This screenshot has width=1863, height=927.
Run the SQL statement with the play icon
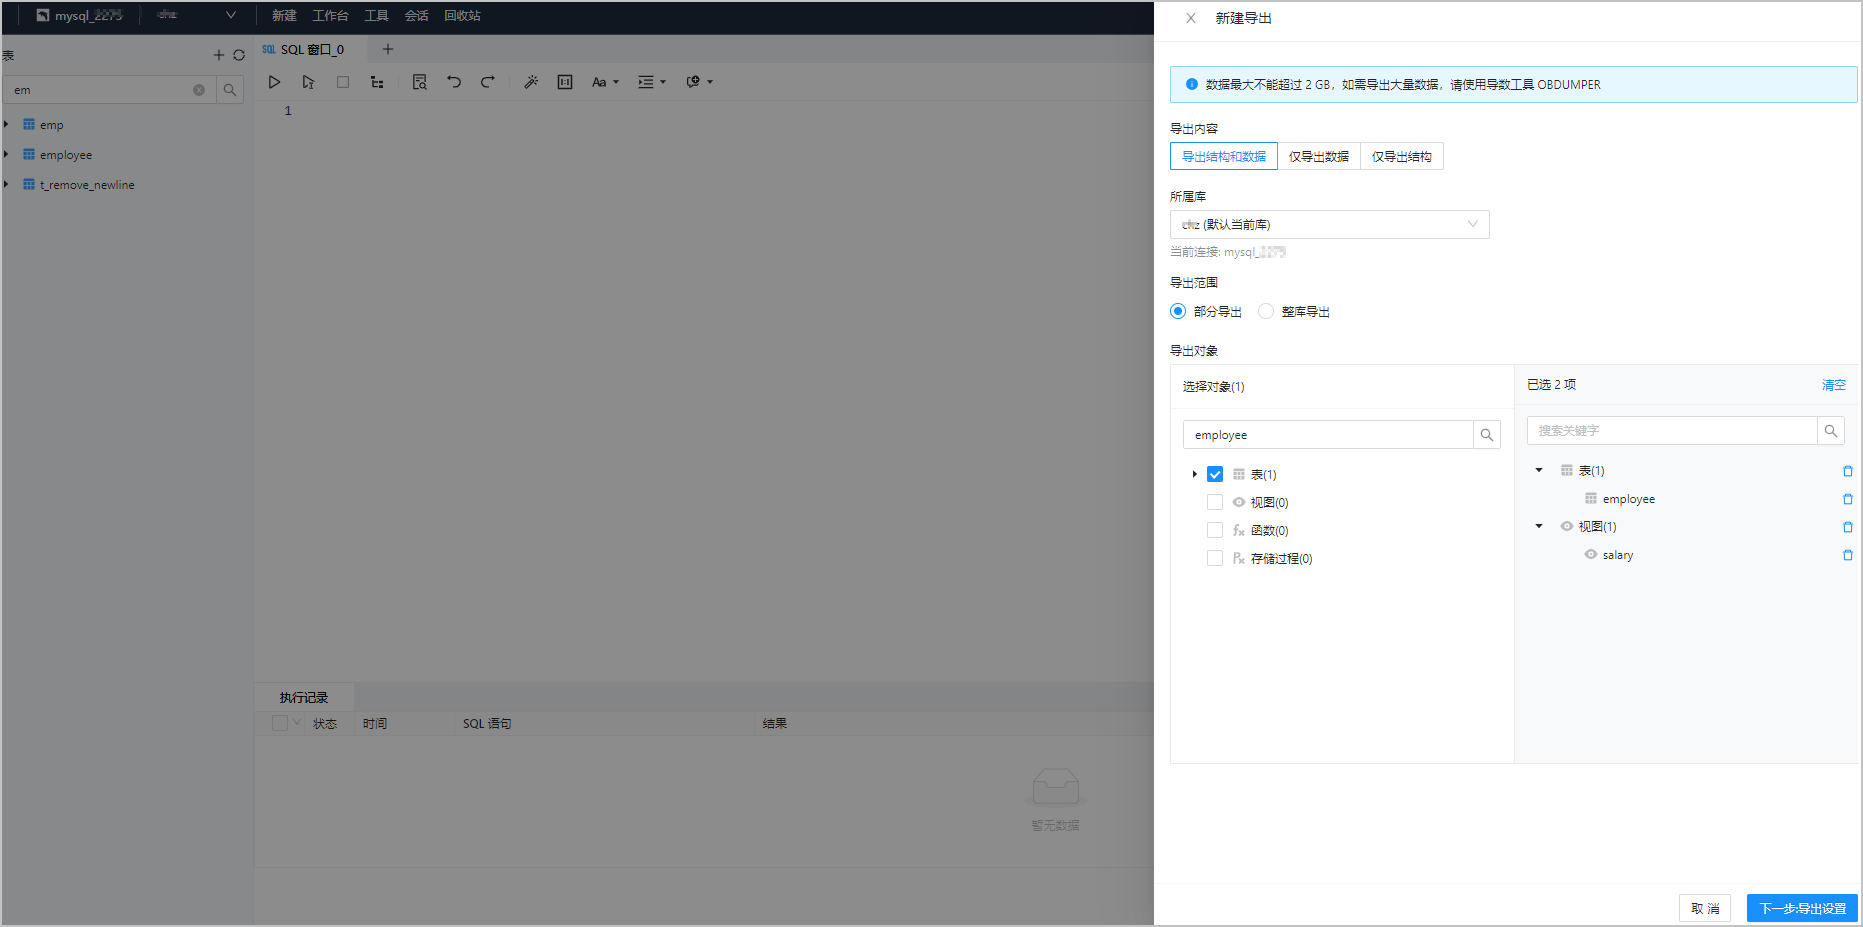click(274, 82)
